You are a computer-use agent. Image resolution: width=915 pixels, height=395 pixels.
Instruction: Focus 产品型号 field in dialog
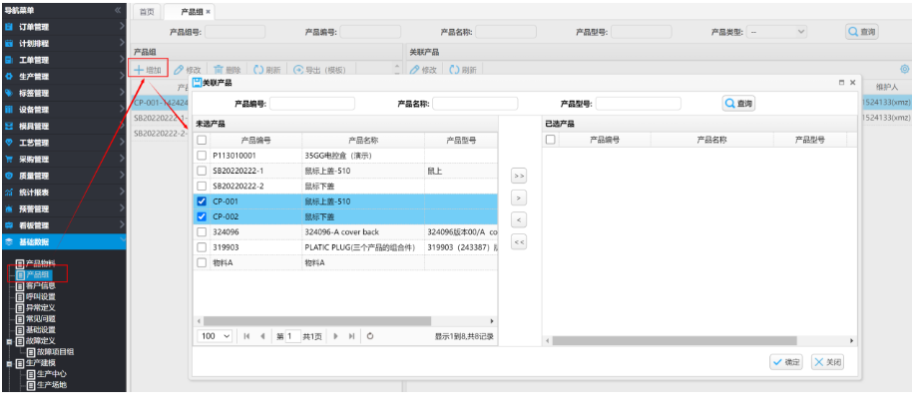coord(638,104)
